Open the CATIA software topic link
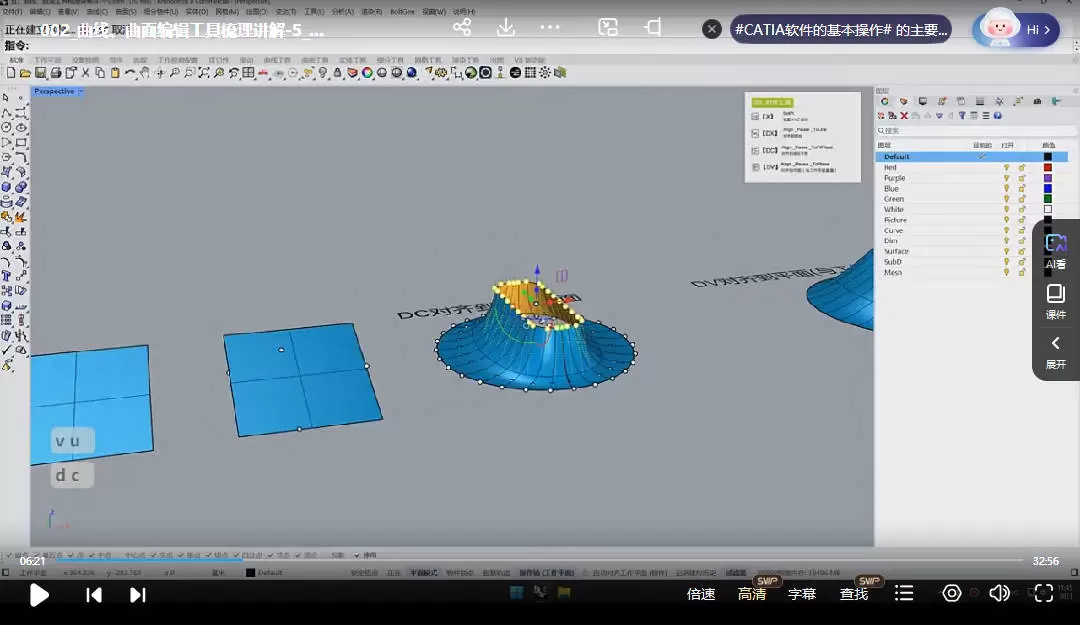The height and width of the screenshot is (625, 1080). click(x=841, y=30)
